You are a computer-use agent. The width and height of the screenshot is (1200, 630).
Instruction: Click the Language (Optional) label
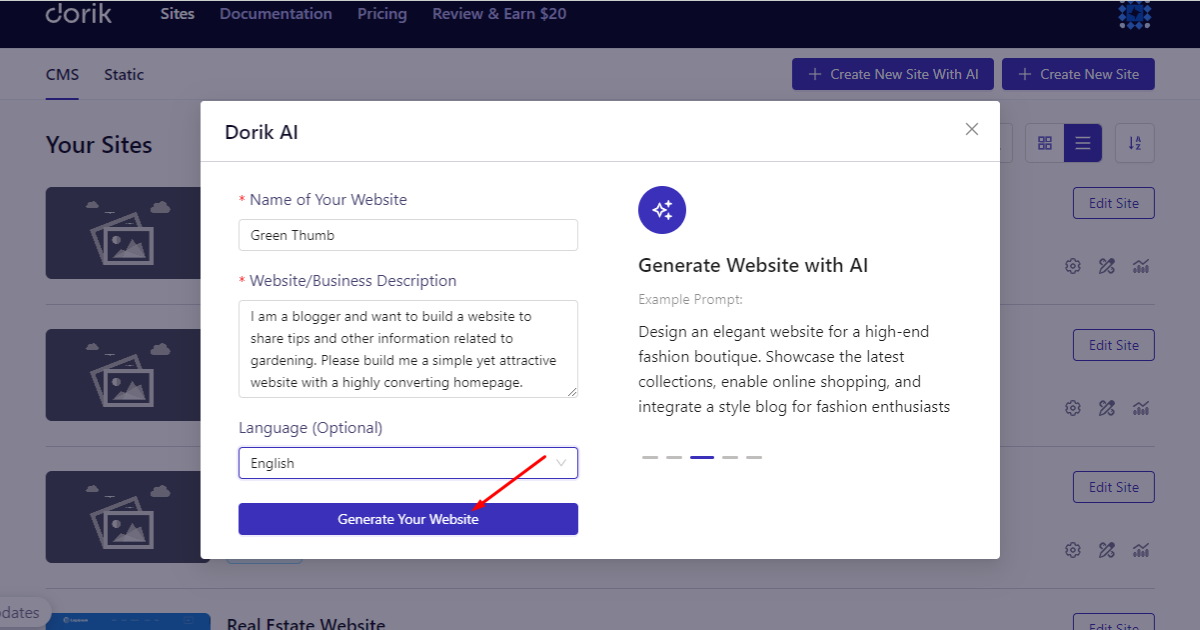[311, 428]
